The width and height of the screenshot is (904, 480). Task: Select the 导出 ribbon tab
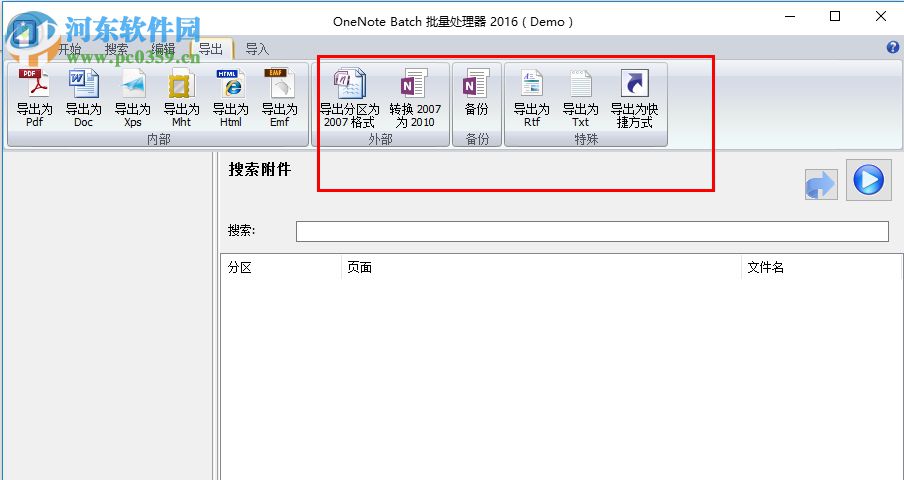click(211, 49)
